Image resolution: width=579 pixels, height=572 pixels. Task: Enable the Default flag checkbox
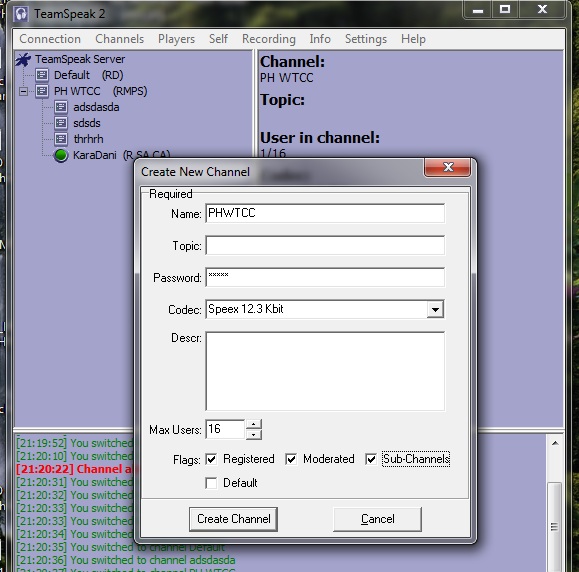click(211, 483)
